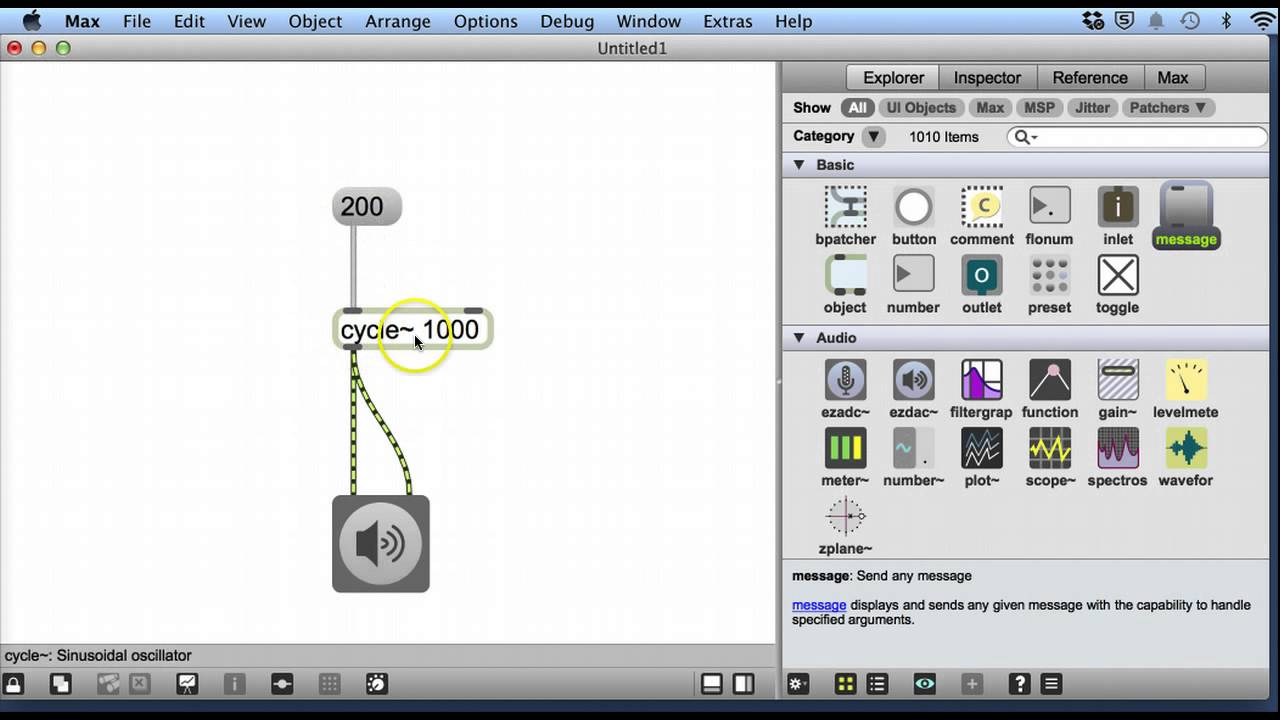
Task: Open the Explorer gear settings menu
Action: click(798, 684)
